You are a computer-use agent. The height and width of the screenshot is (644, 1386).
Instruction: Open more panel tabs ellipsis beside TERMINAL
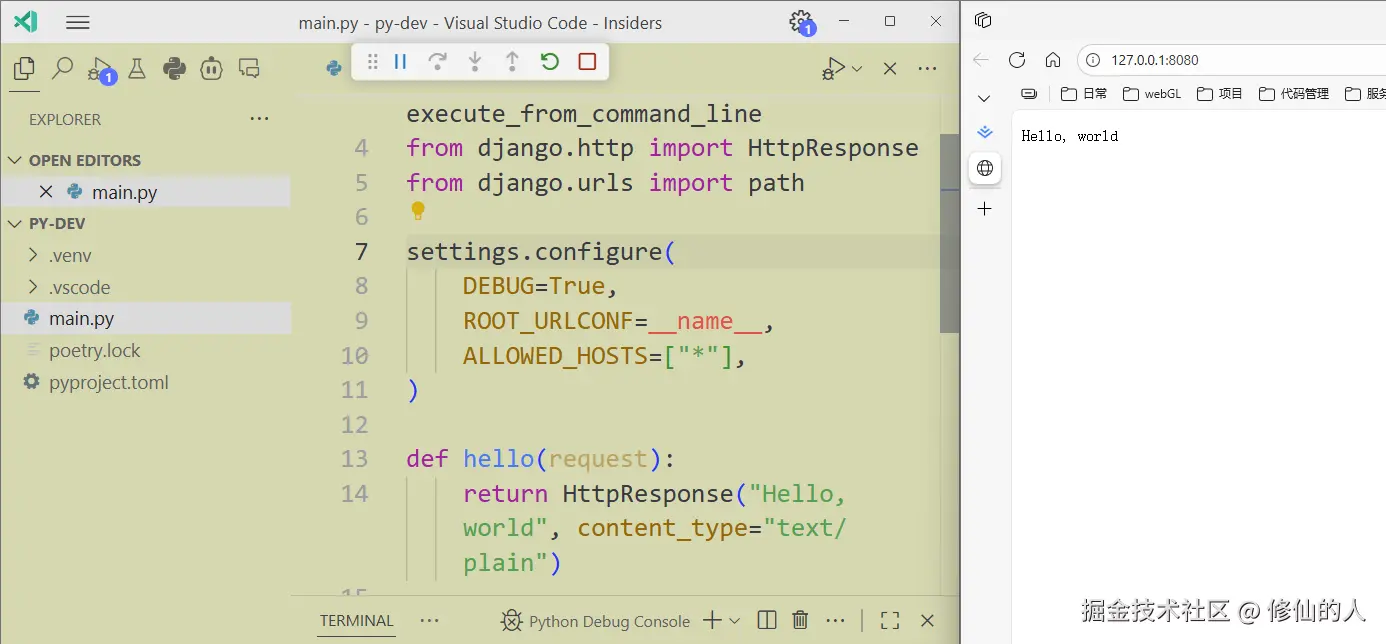(430, 621)
